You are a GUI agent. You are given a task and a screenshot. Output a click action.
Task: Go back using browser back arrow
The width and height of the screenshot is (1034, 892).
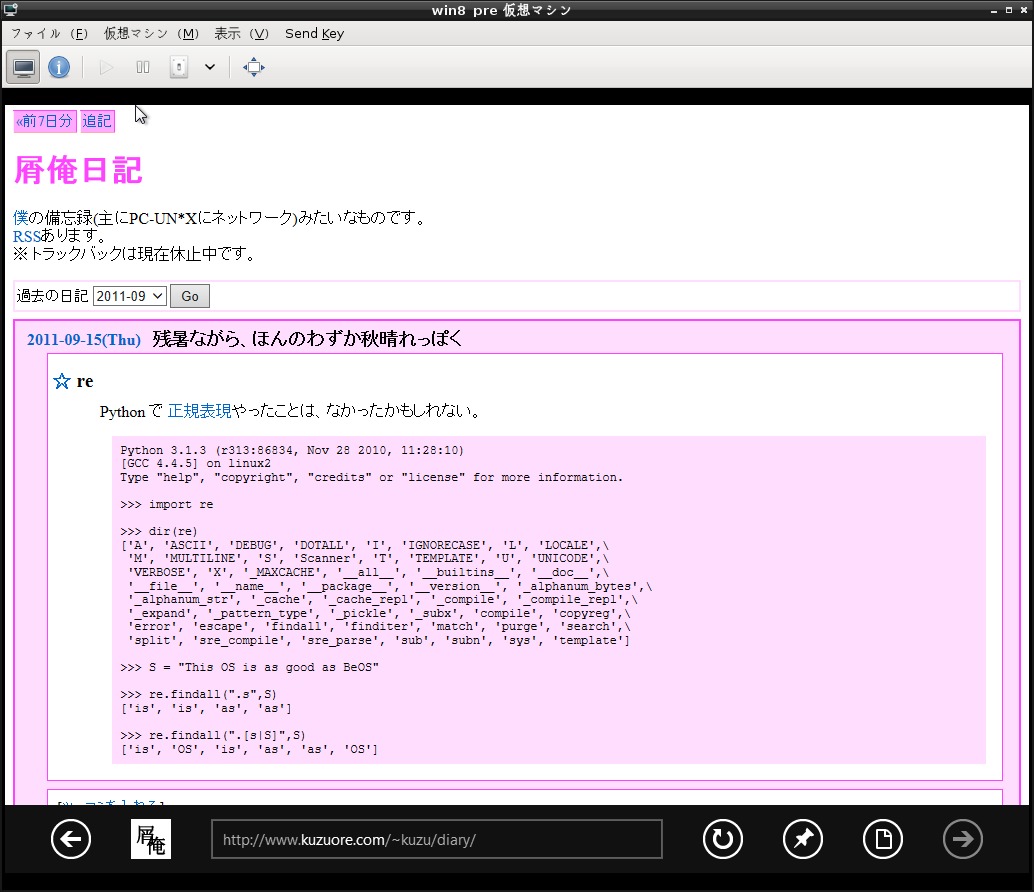click(x=71, y=839)
